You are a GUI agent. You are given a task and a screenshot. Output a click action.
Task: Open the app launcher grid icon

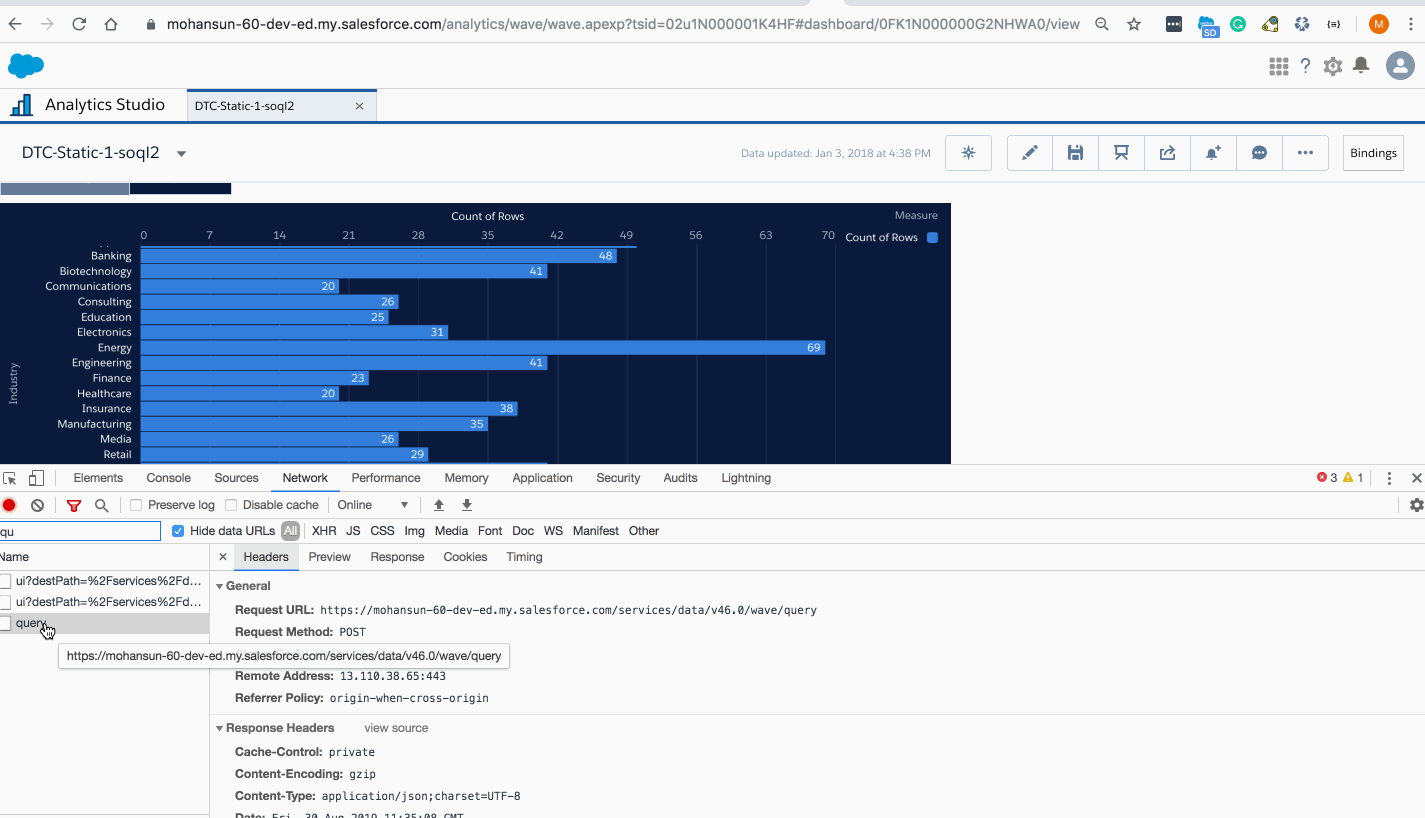coord(1278,66)
